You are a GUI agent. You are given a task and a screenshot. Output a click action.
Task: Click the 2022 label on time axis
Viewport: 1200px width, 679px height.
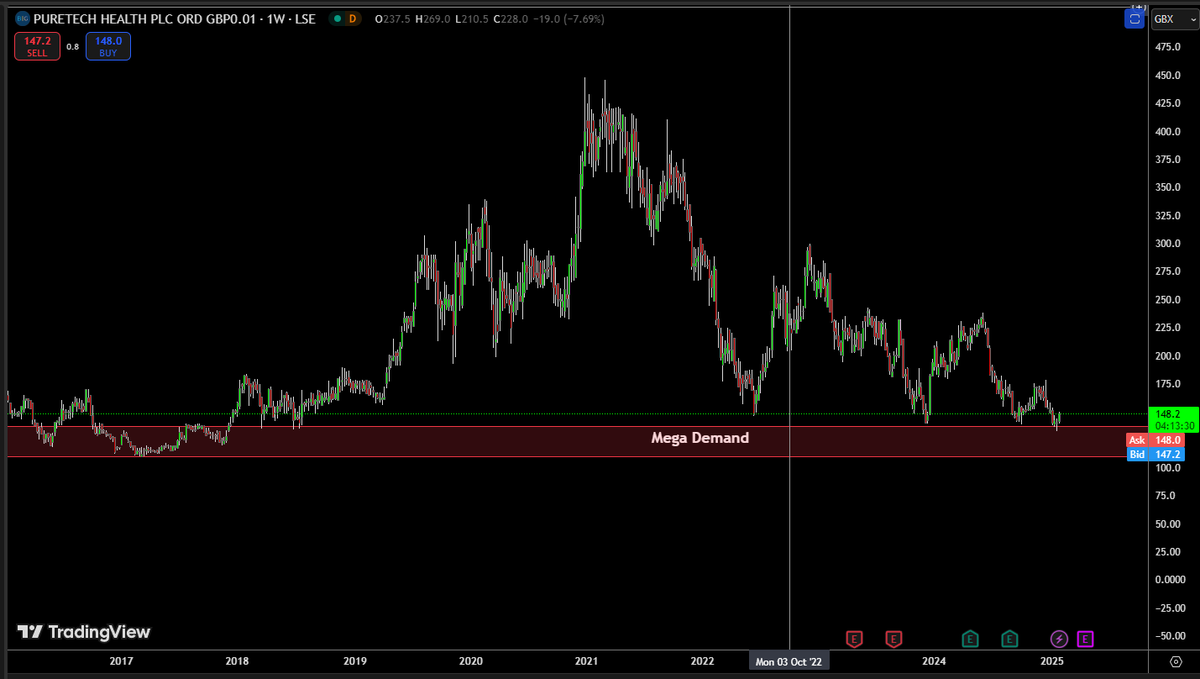(x=703, y=662)
